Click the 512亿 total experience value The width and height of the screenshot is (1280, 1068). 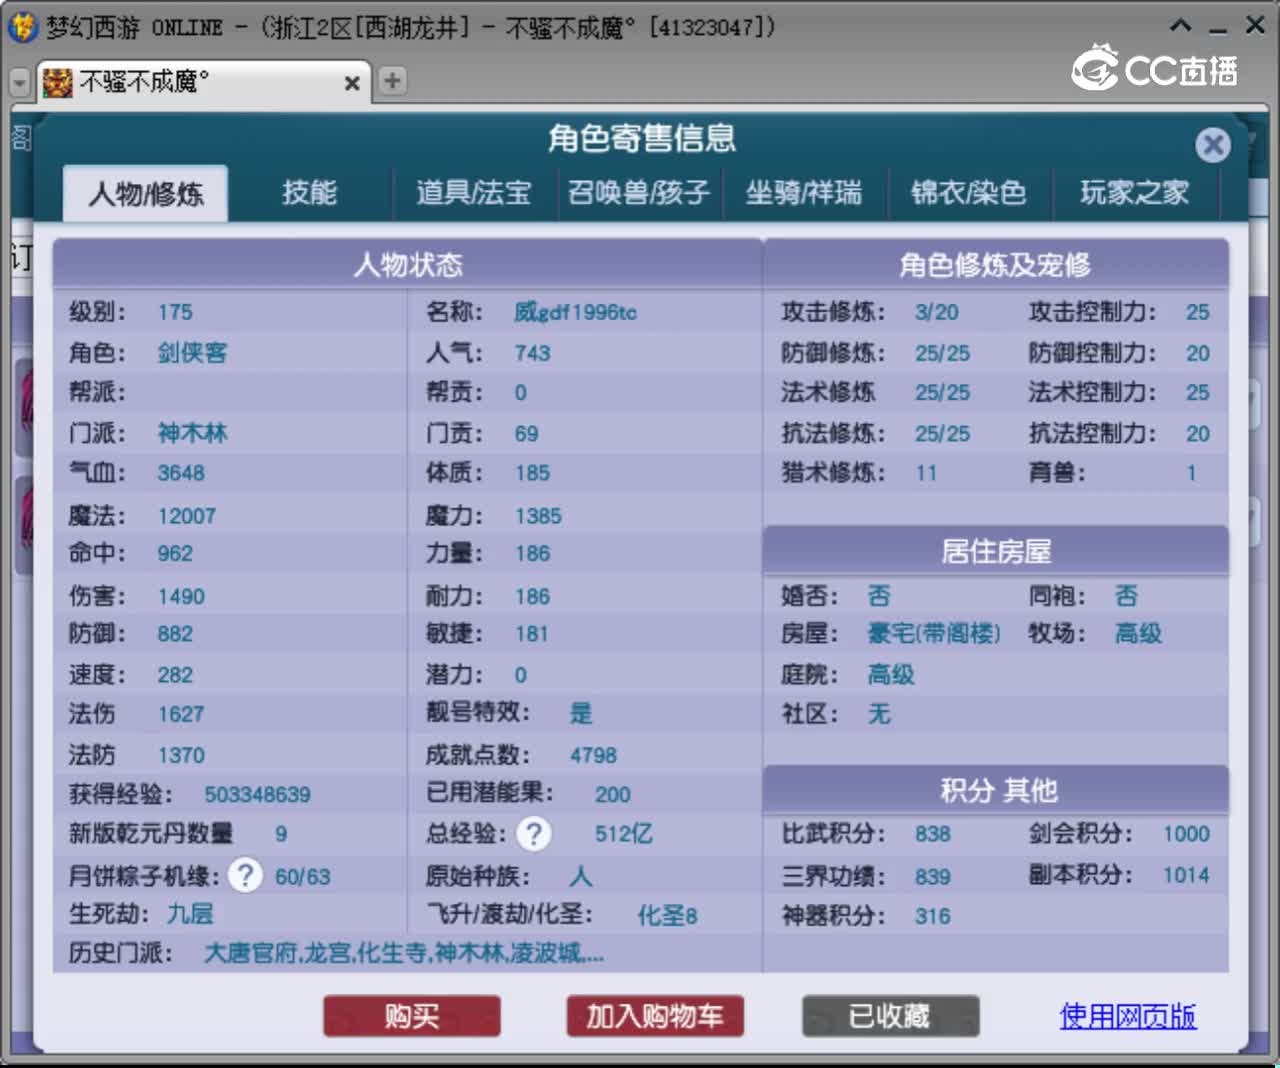[x=623, y=834]
